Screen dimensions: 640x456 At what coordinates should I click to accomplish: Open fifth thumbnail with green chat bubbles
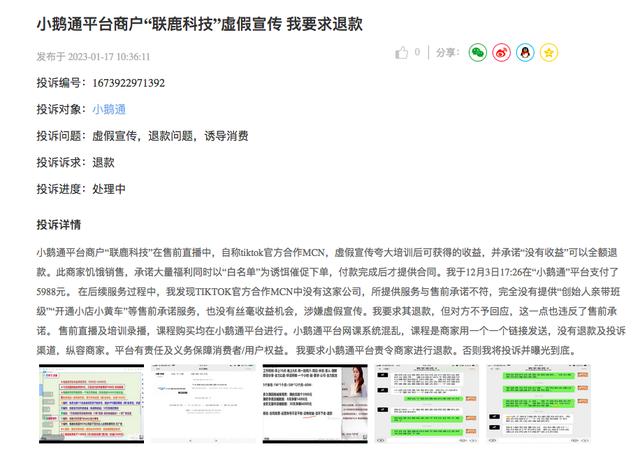pyautogui.click(x=538, y=404)
